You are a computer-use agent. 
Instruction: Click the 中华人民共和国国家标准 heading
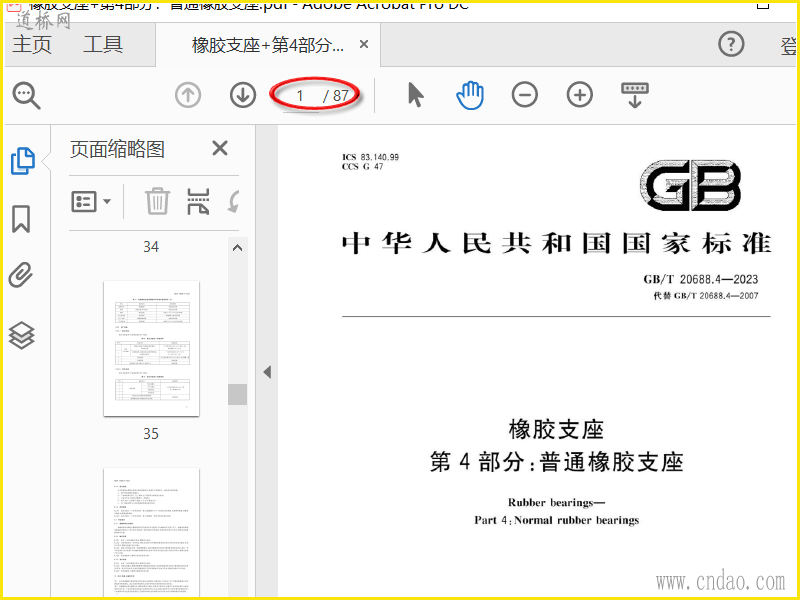(556, 243)
